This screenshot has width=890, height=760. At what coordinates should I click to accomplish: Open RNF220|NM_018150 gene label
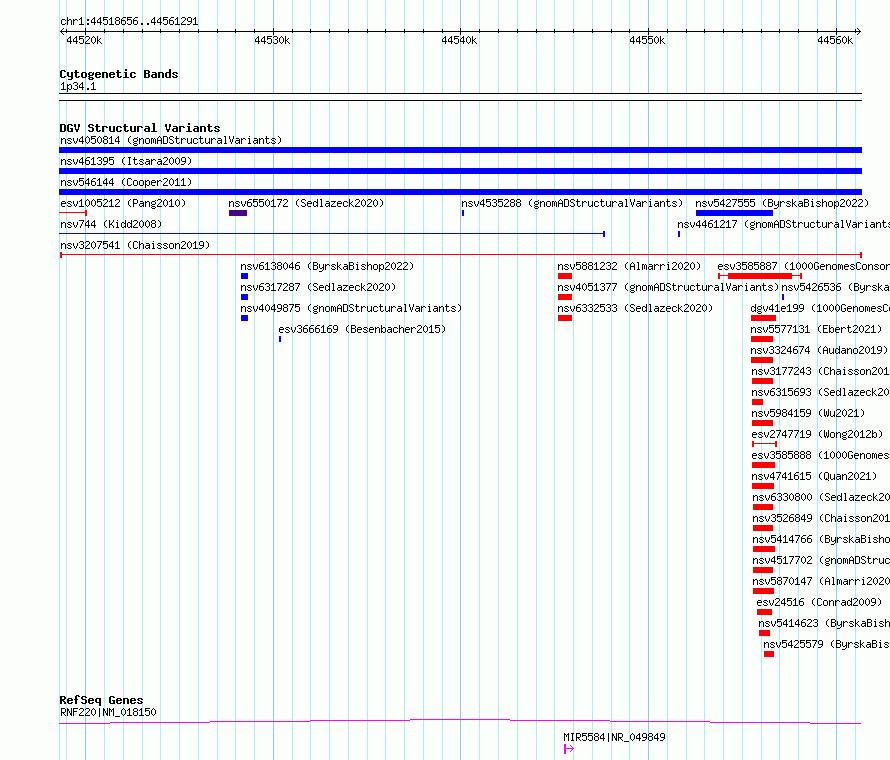[x=108, y=712]
